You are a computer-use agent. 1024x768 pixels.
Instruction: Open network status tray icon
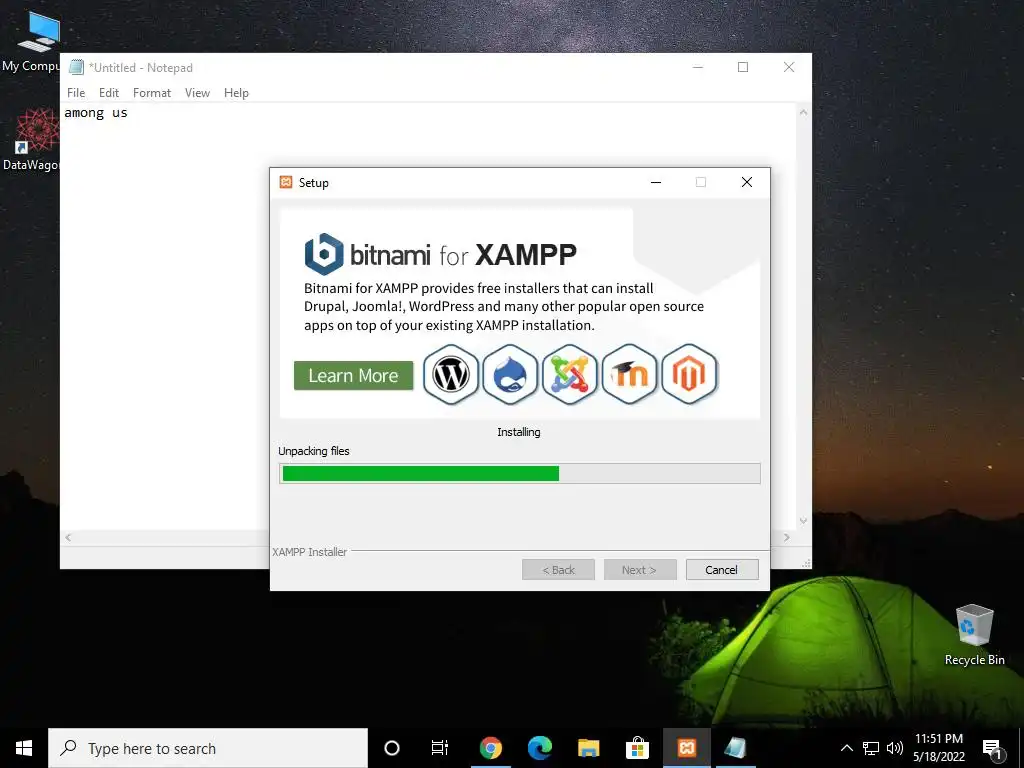pos(871,748)
